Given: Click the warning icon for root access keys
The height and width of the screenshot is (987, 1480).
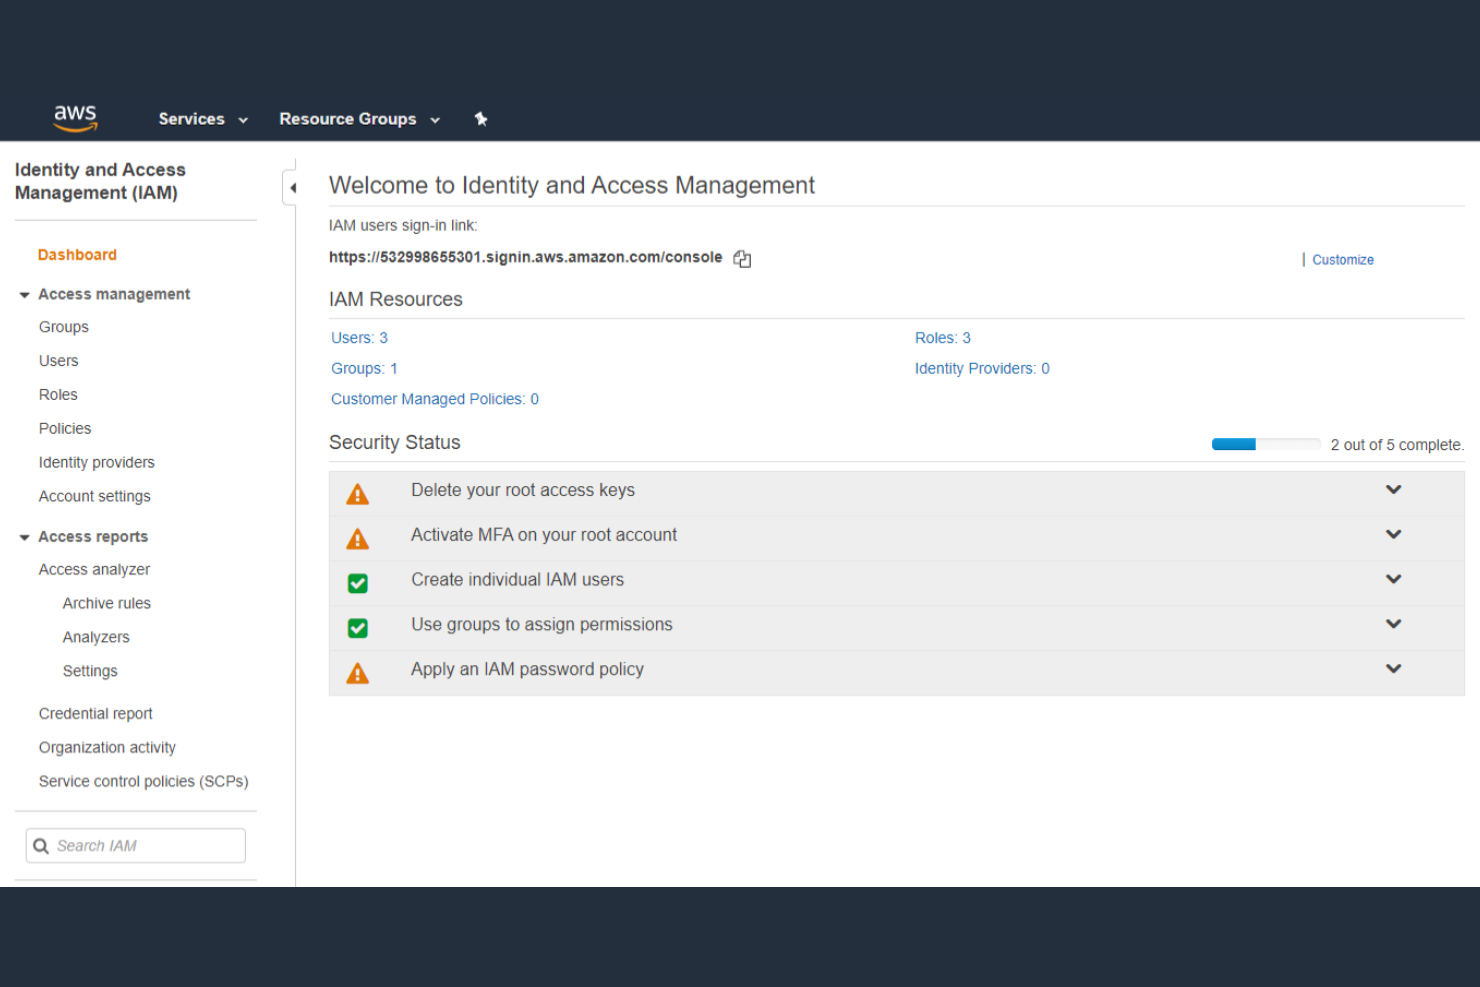Looking at the screenshot, I should tap(357, 493).
